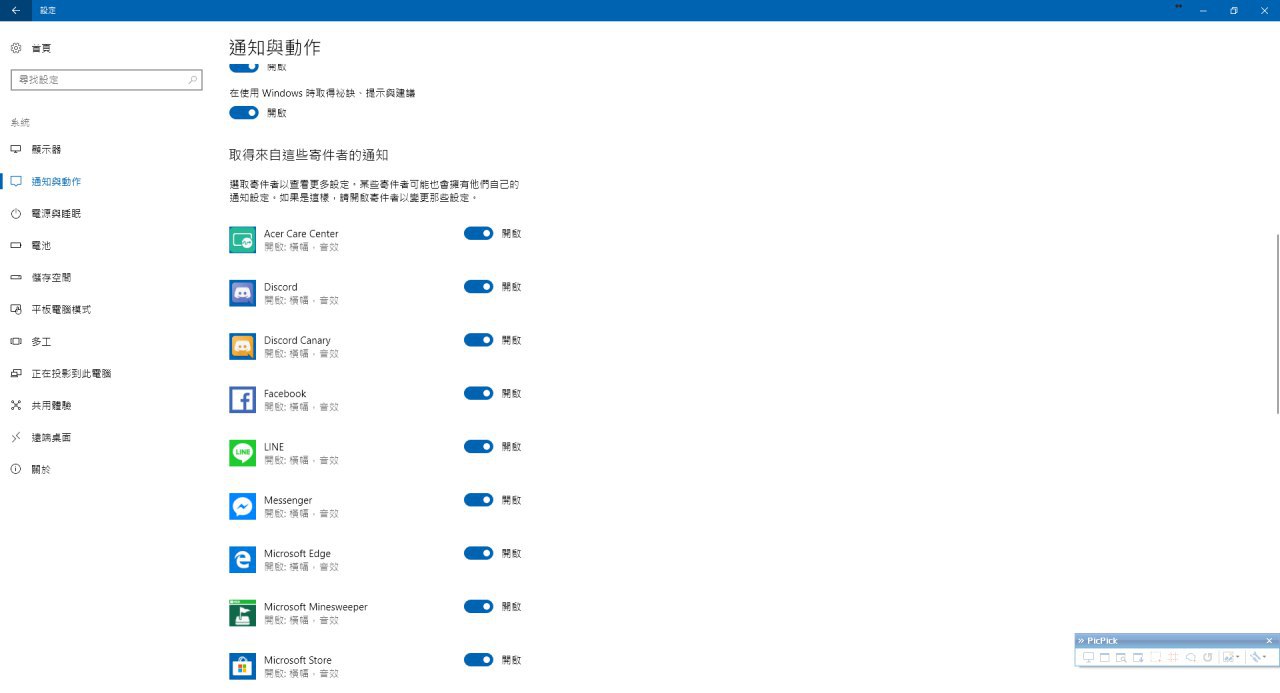1280x693 pixels.
Task: Open Microsoft Edge notification settings by name
Action: (297, 553)
